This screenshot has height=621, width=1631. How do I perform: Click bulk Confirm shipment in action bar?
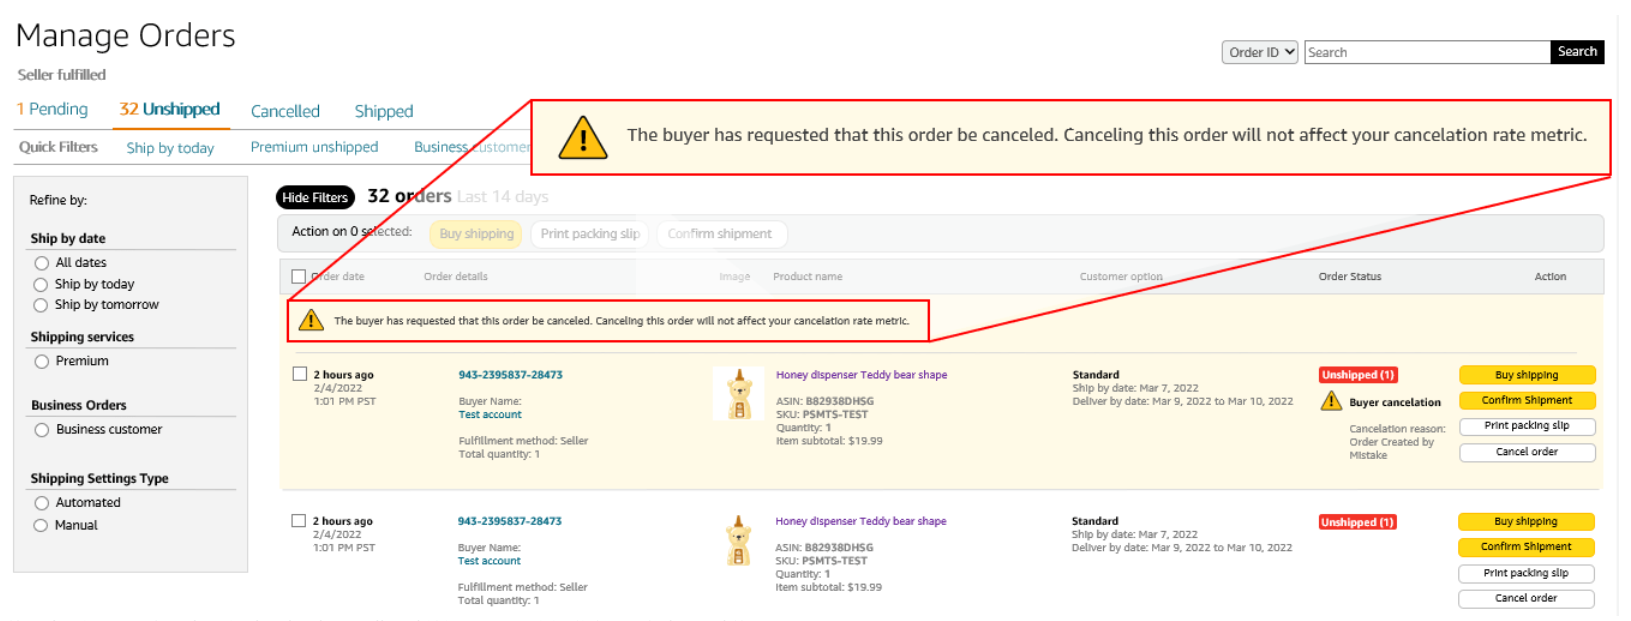pos(720,234)
